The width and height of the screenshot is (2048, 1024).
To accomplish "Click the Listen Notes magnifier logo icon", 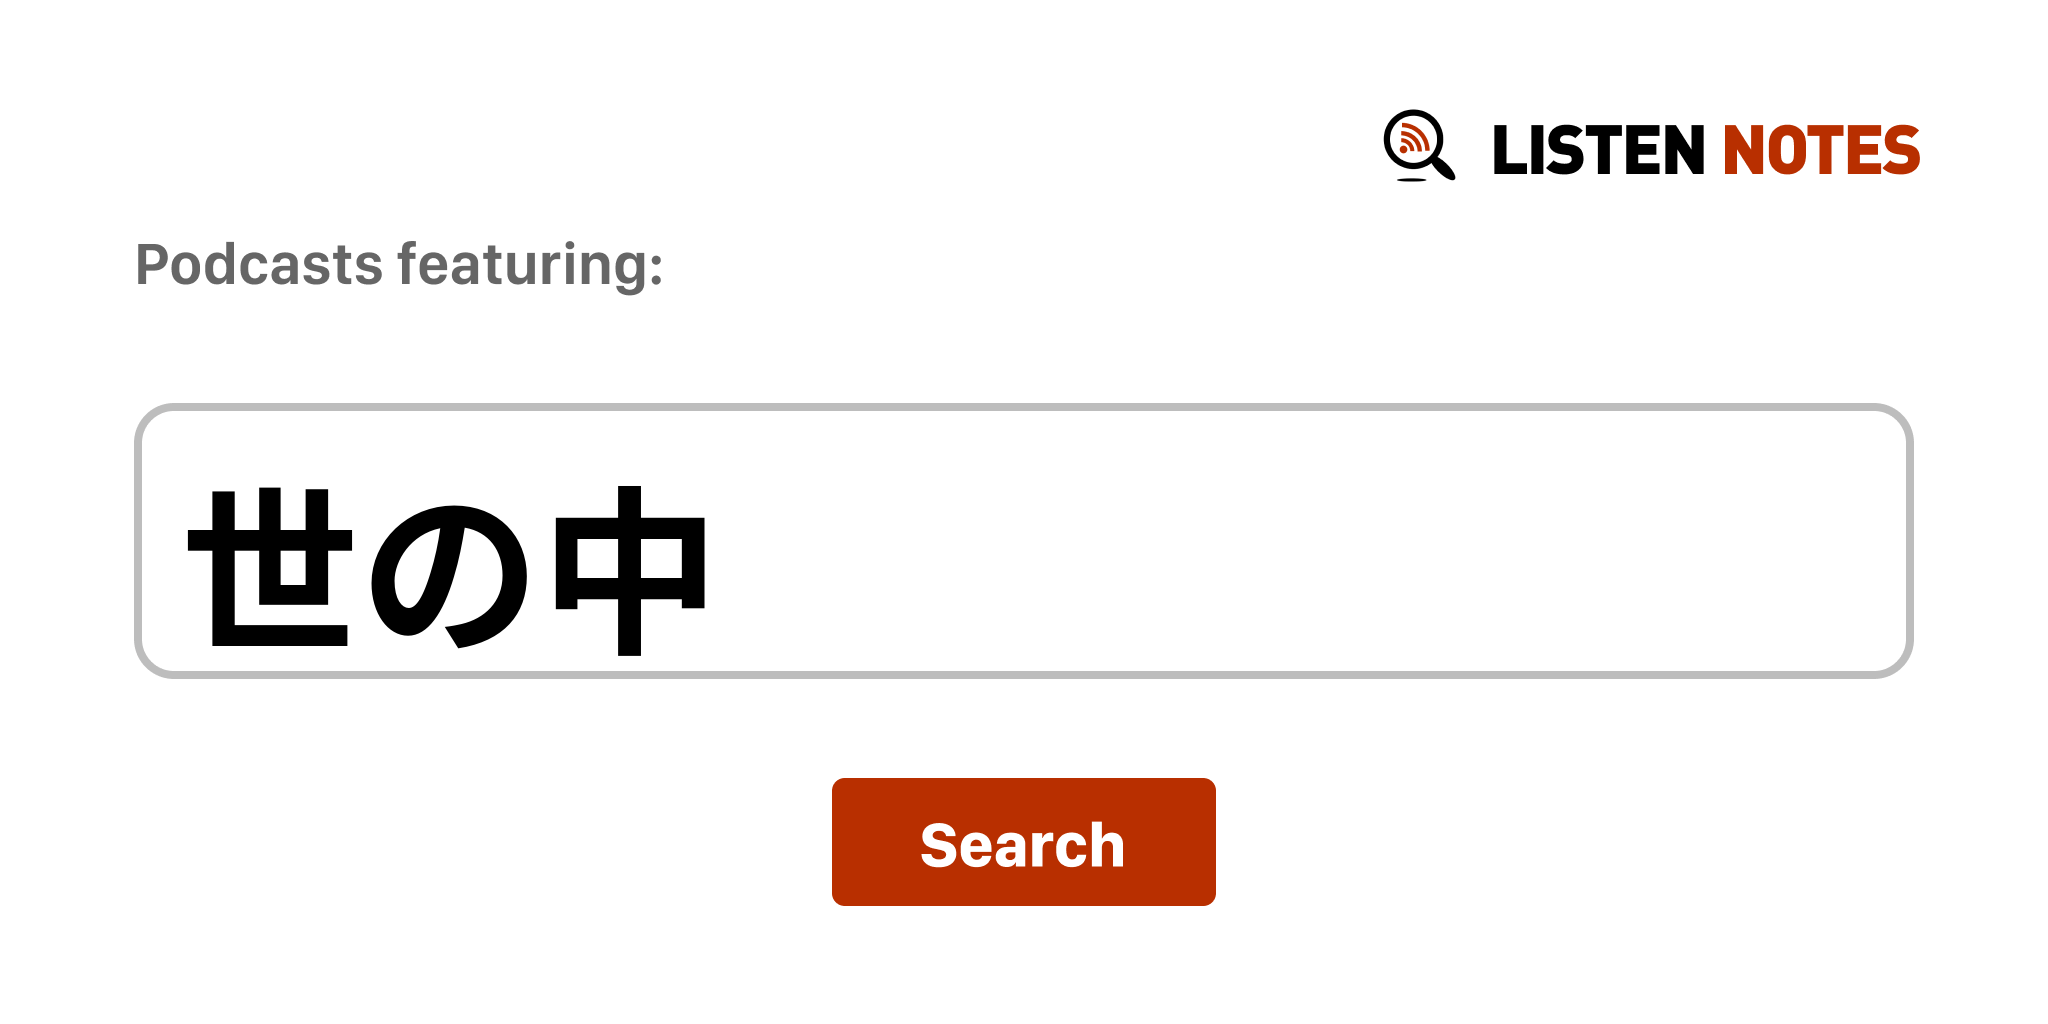I will pyautogui.click(x=1419, y=146).
